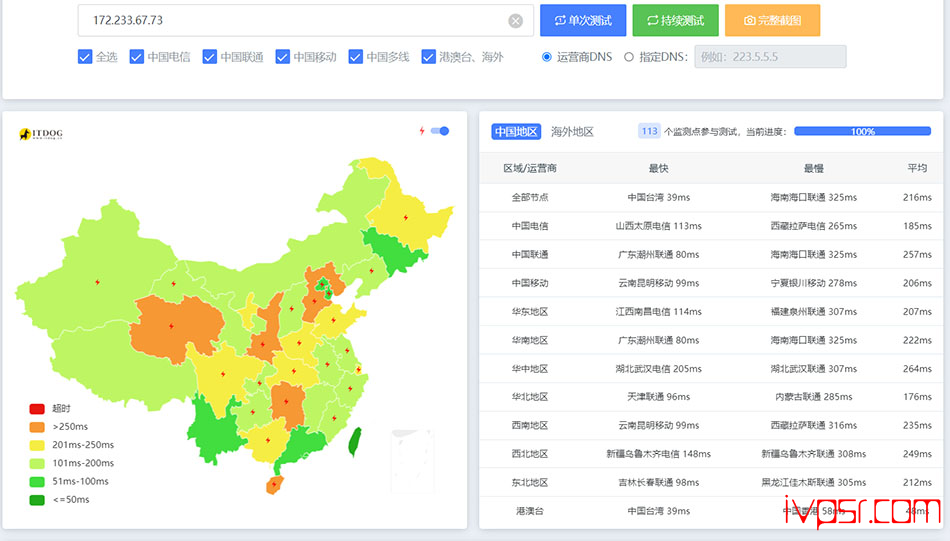This screenshot has height=541, width=950.
Task: Click the 100% progress bar
Action: [862, 131]
